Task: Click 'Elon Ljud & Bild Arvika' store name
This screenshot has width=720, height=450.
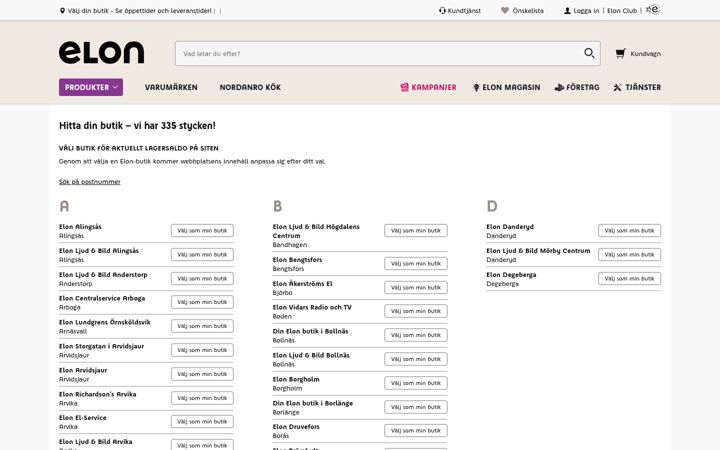Action: [96, 442]
